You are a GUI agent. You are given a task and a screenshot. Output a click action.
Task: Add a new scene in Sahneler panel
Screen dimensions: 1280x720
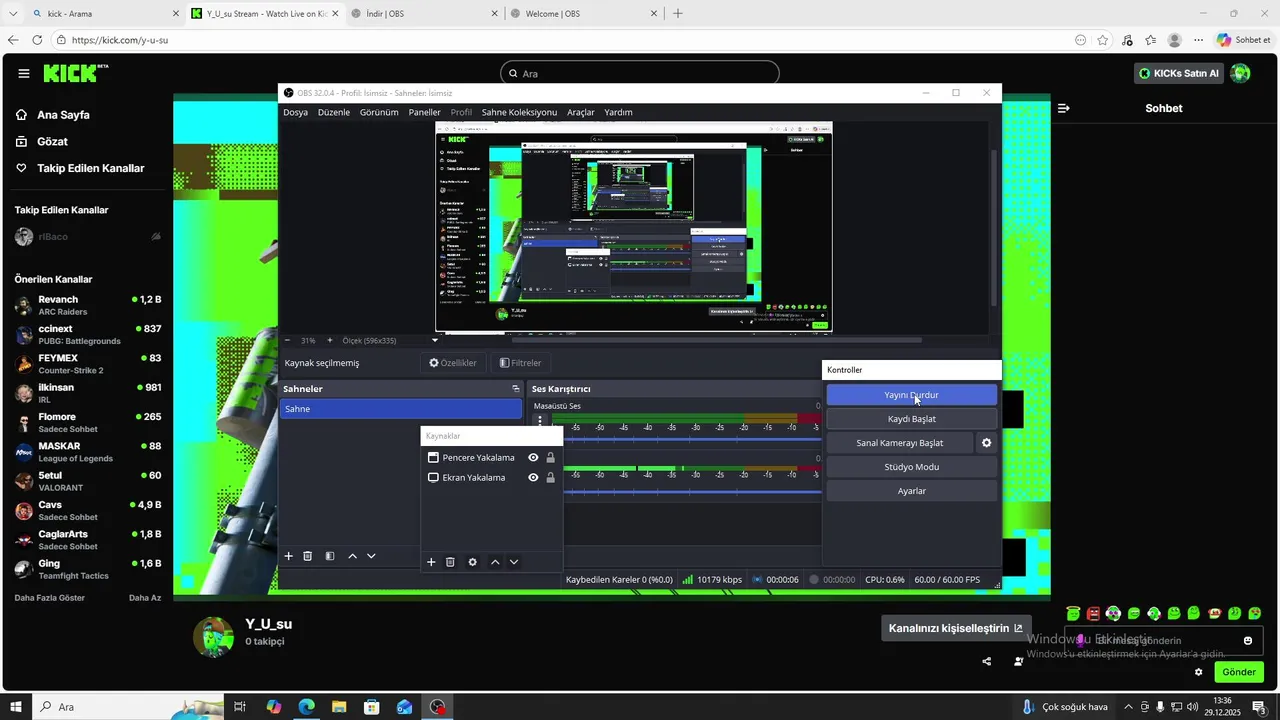click(288, 556)
